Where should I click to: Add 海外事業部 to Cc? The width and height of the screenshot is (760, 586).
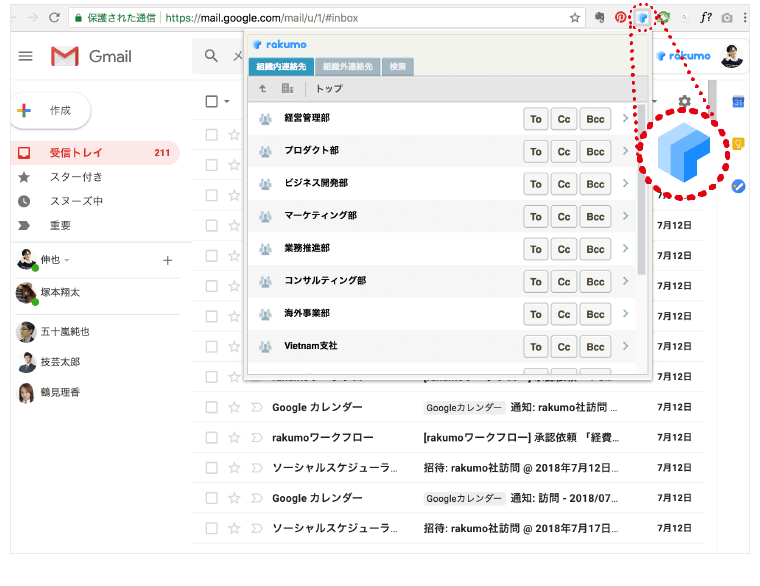click(564, 315)
